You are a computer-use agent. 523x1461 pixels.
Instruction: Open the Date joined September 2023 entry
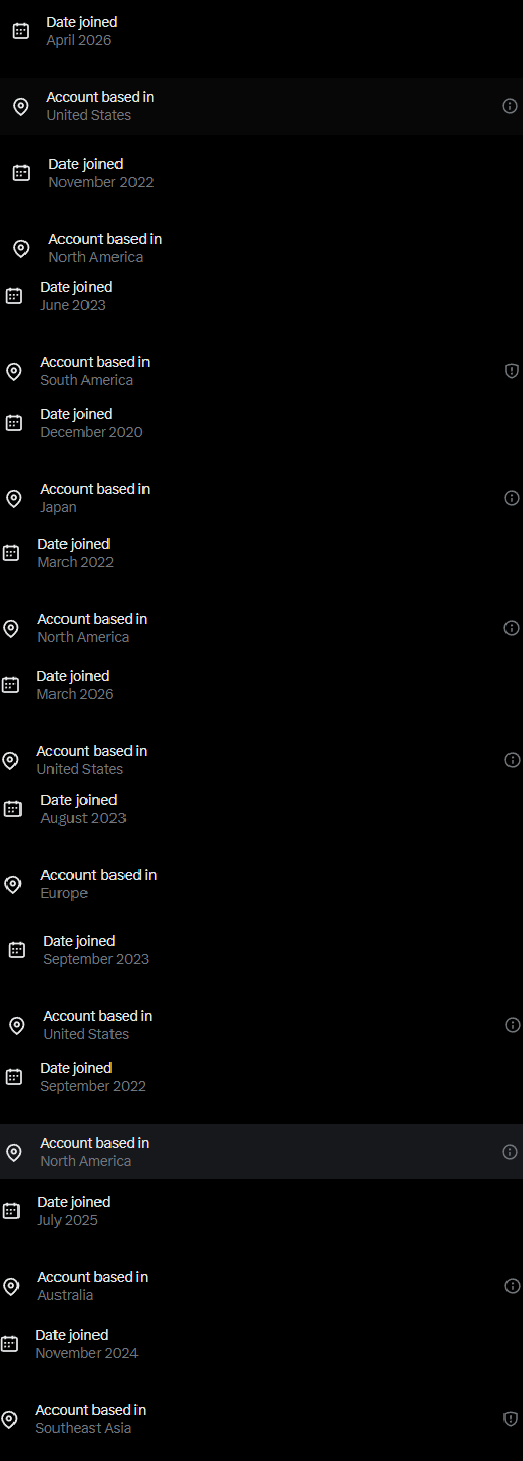(261, 950)
